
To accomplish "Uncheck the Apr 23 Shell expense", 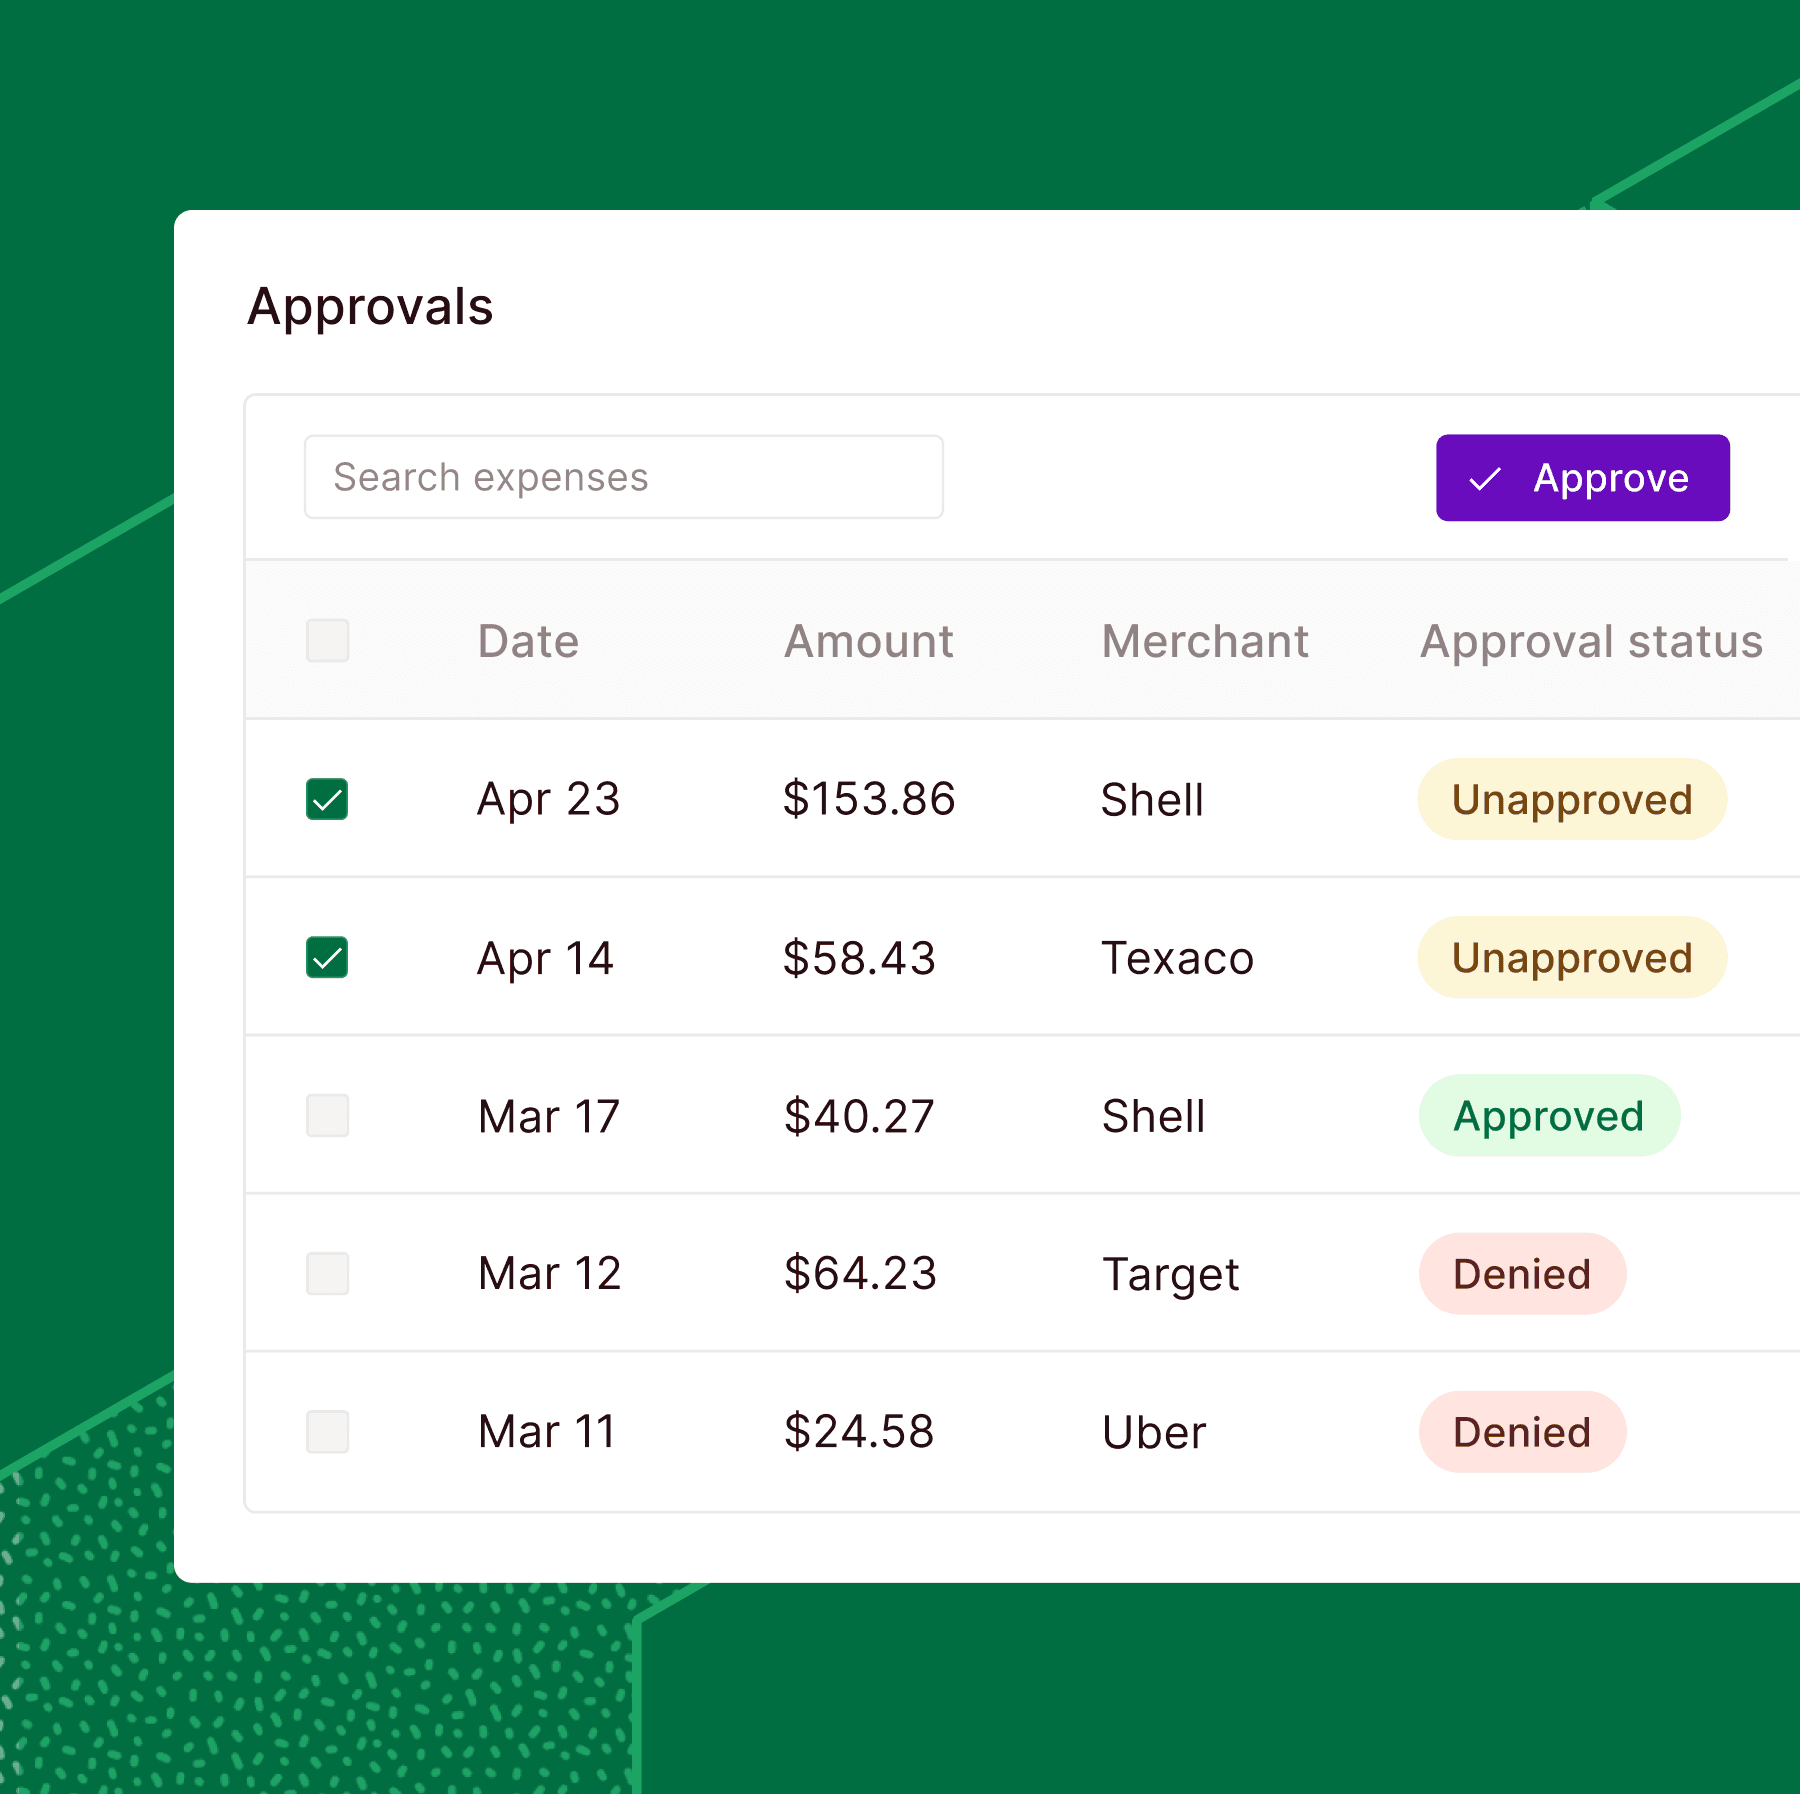I will (x=326, y=799).
